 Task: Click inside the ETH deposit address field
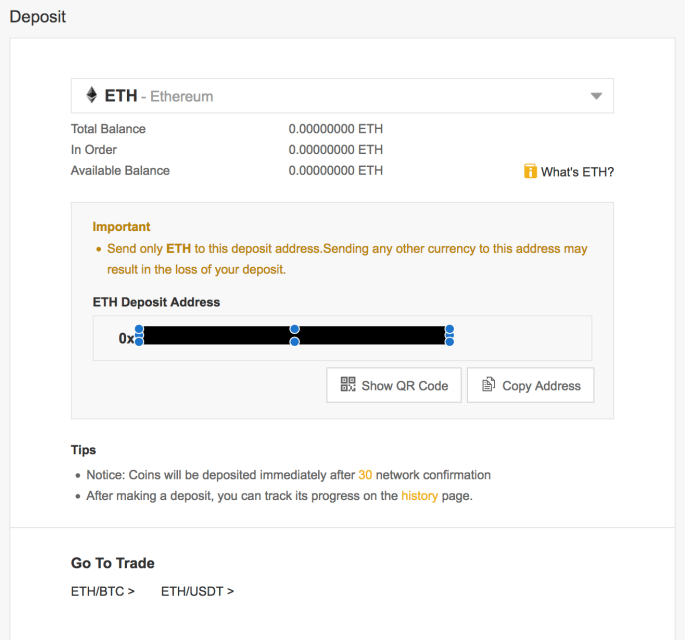click(x=520, y=338)
